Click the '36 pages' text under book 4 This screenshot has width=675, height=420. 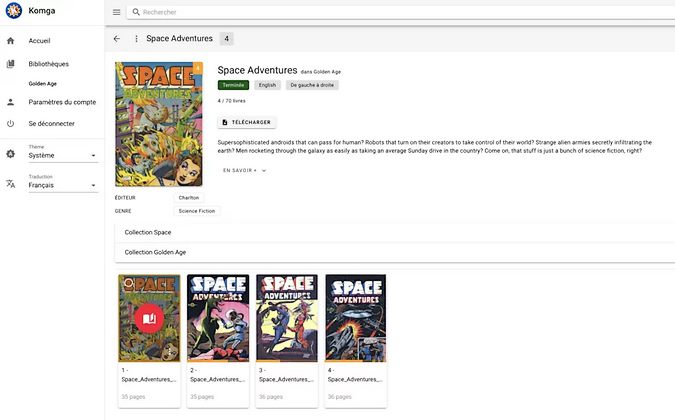pos(340,397)
